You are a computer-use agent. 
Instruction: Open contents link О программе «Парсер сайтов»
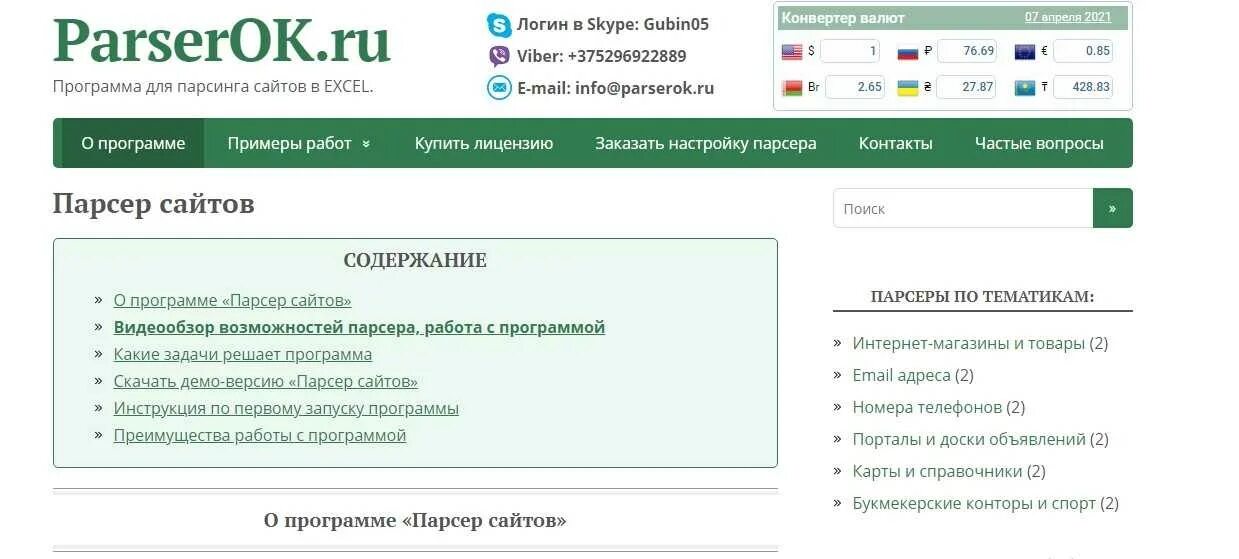232,300
